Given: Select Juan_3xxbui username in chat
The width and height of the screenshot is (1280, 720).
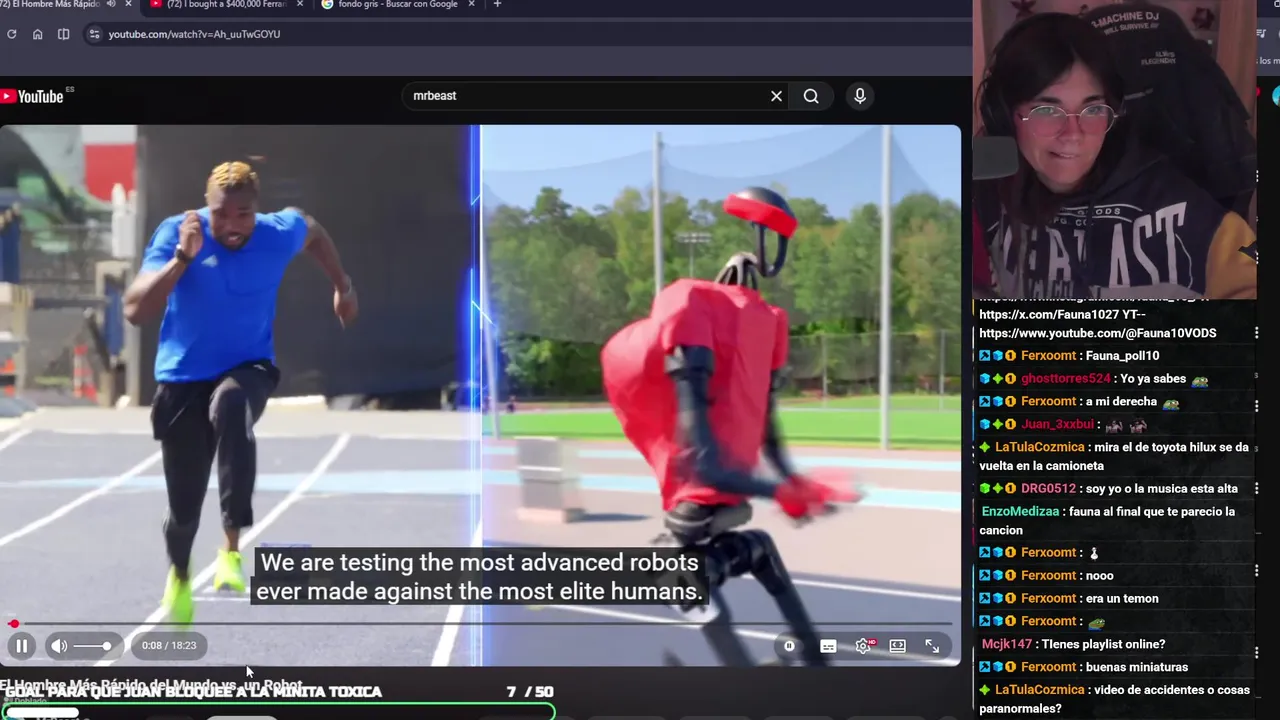Looking at the screenshot, I should pos(1058,425).
